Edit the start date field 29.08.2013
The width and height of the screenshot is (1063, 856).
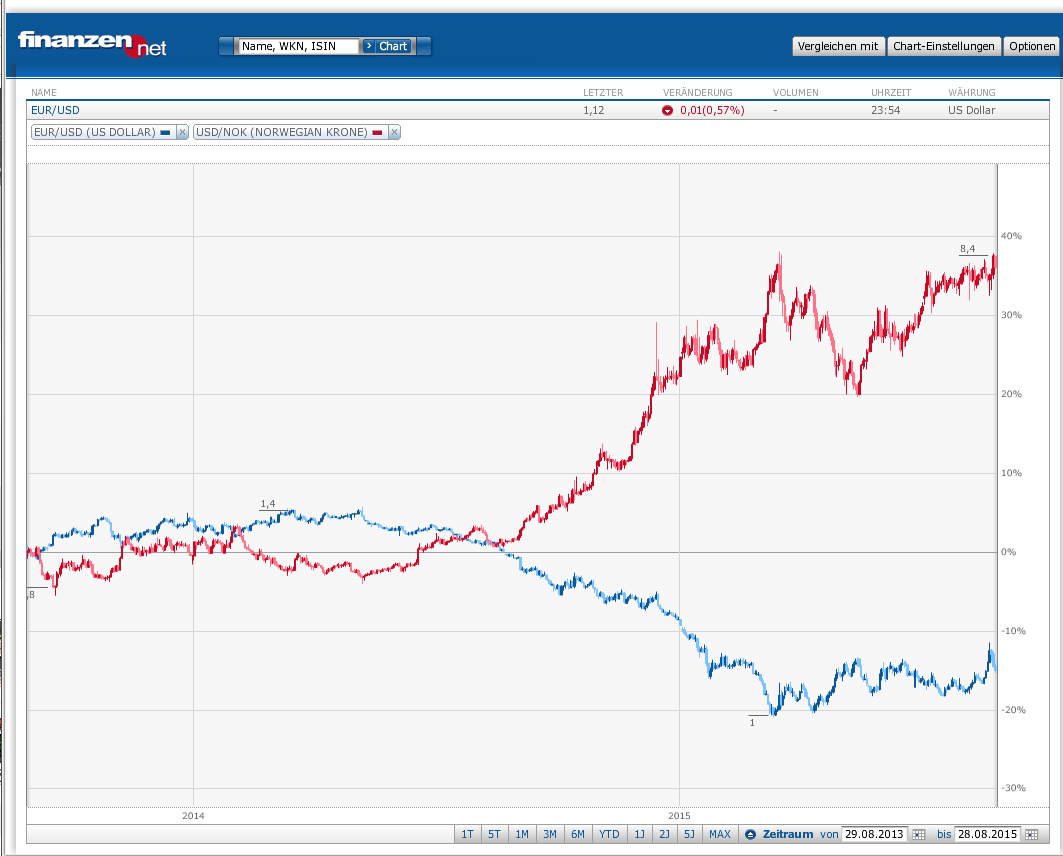coord(875,834)
